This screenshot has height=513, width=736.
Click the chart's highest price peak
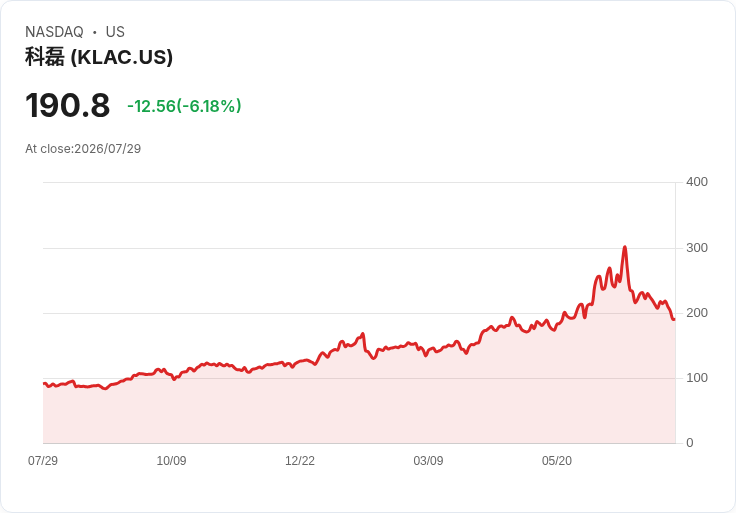pyautogui.click(x=625, y=247)
